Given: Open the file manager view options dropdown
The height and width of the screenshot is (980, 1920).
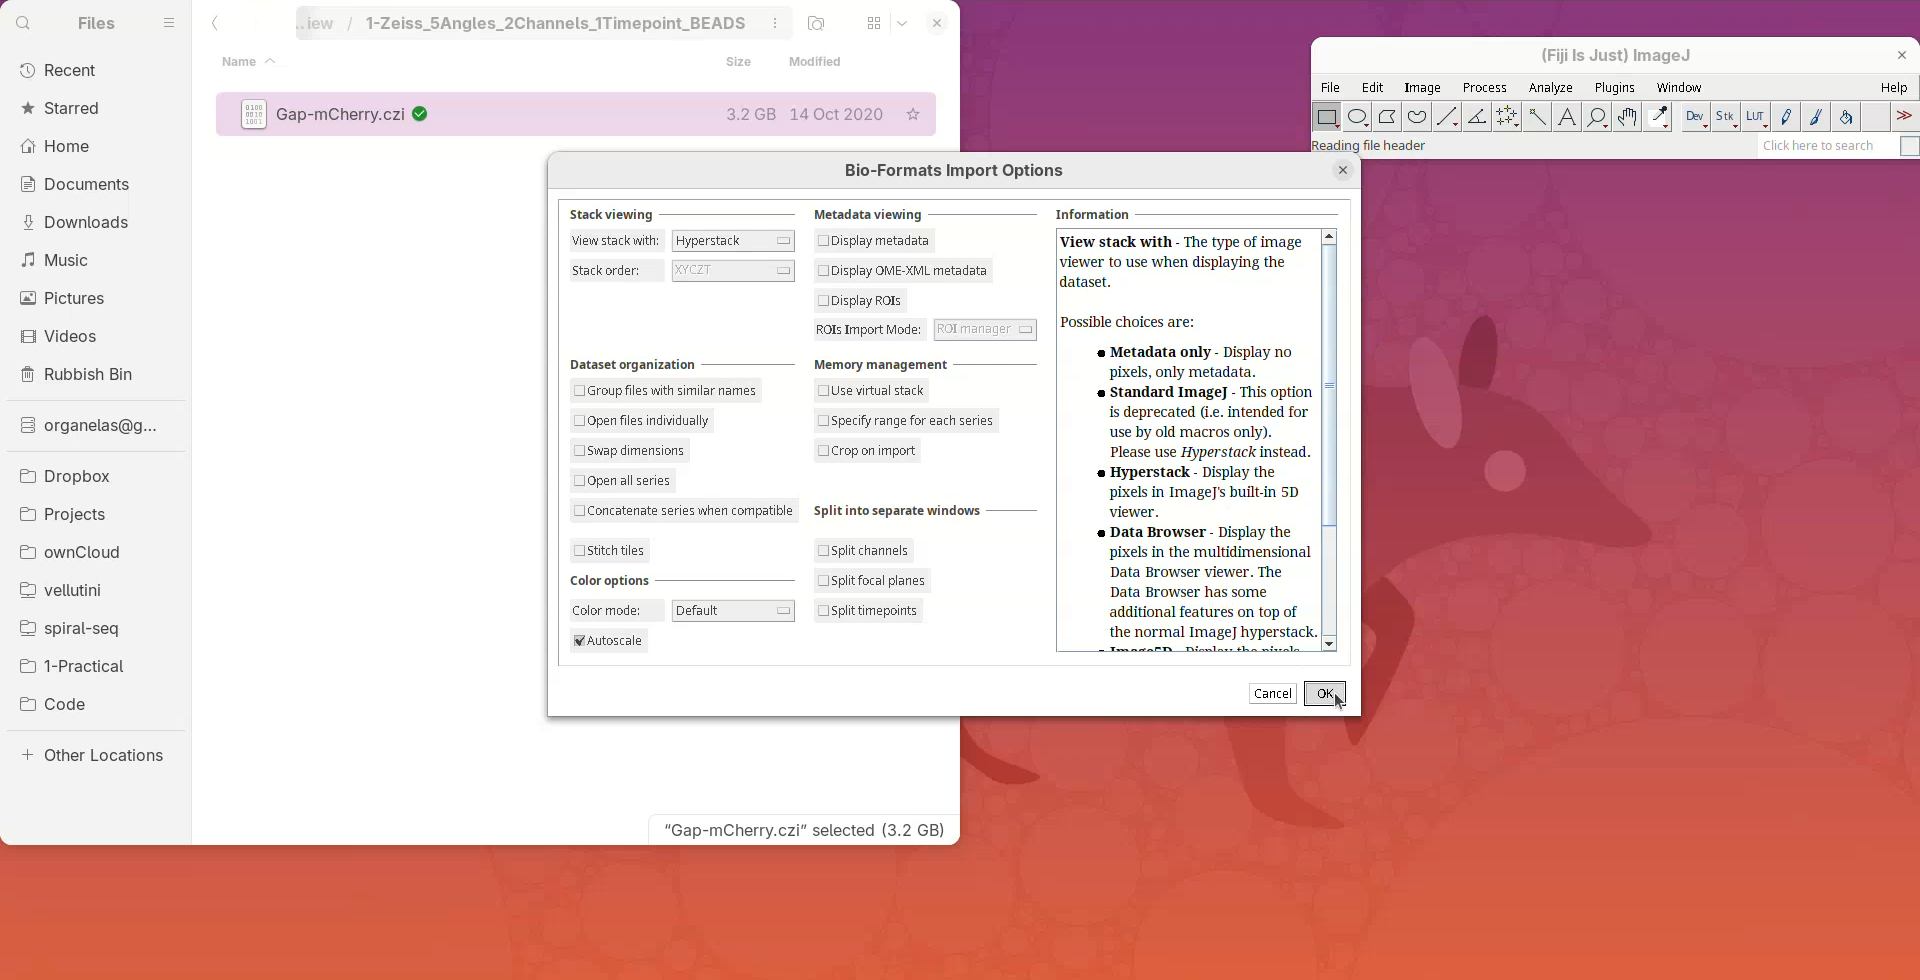Looking at the screenshot, I should (902, 23).
